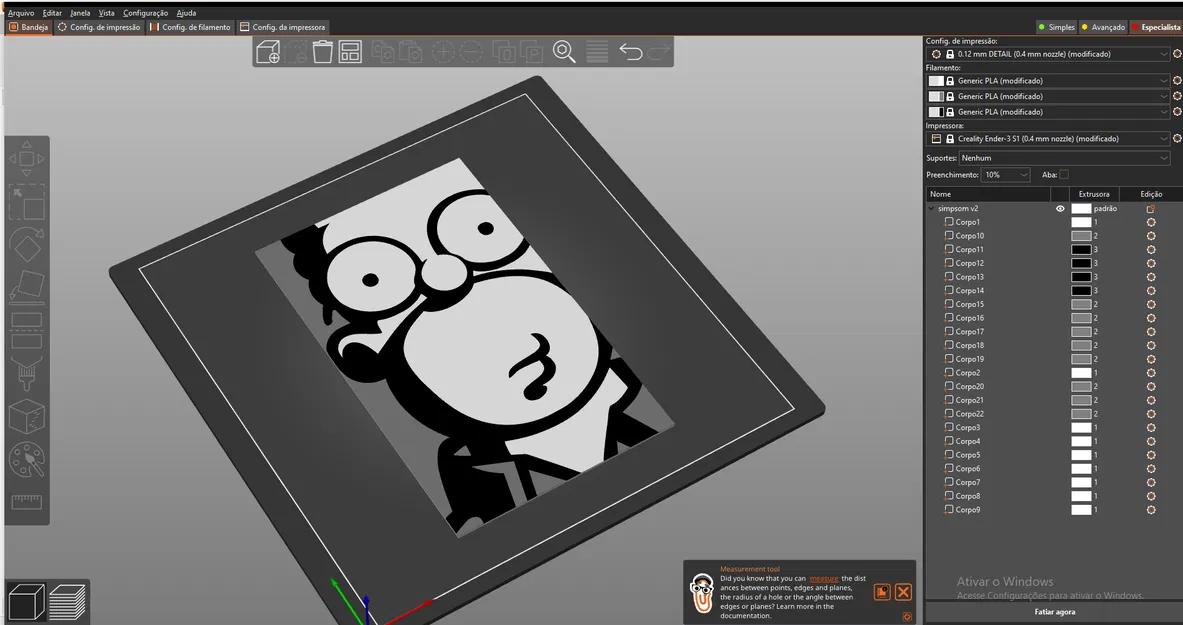Select the Move gizmo tool

click(26, 159)
